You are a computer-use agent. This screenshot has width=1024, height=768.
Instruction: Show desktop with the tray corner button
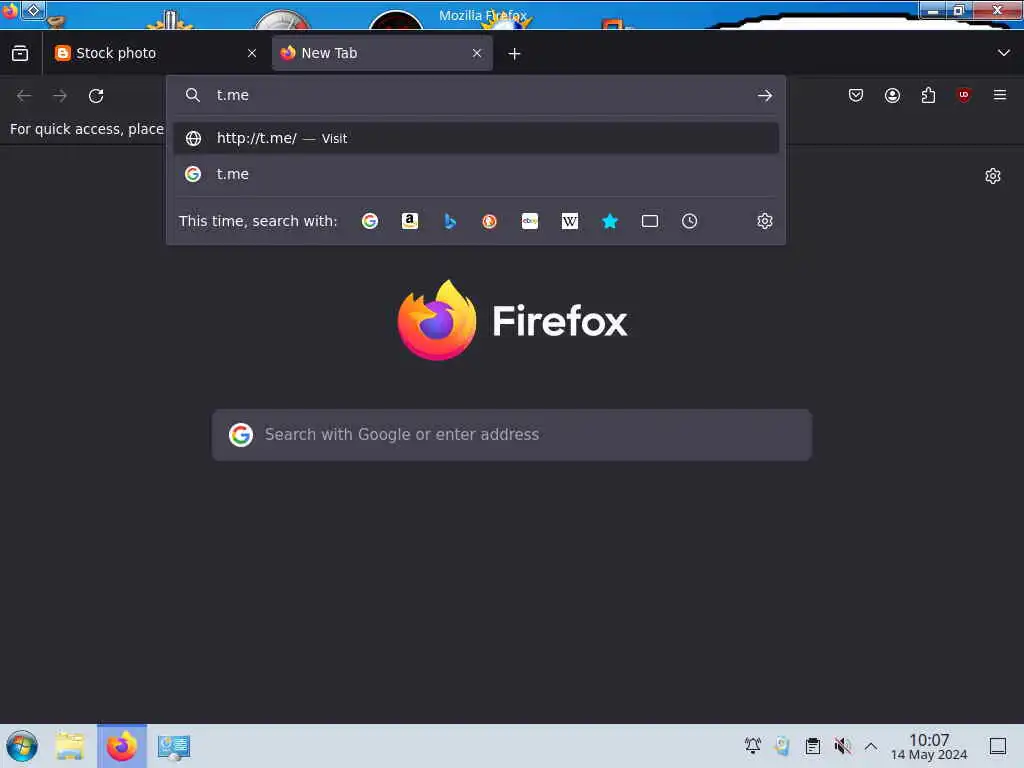pyautogui.click(x=998, y=746)
